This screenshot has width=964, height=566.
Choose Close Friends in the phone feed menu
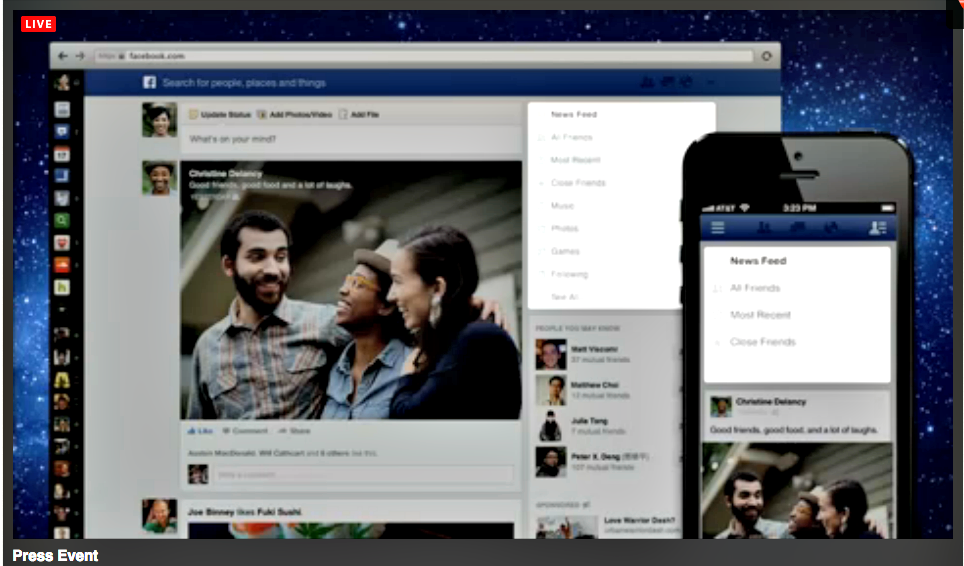(763, 342)
